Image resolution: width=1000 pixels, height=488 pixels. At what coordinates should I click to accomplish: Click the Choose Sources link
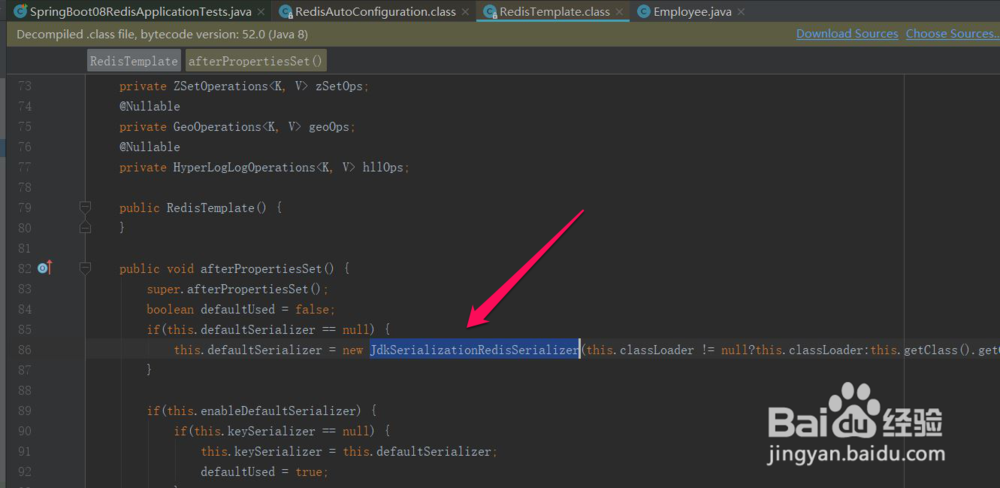click(952, 34)
